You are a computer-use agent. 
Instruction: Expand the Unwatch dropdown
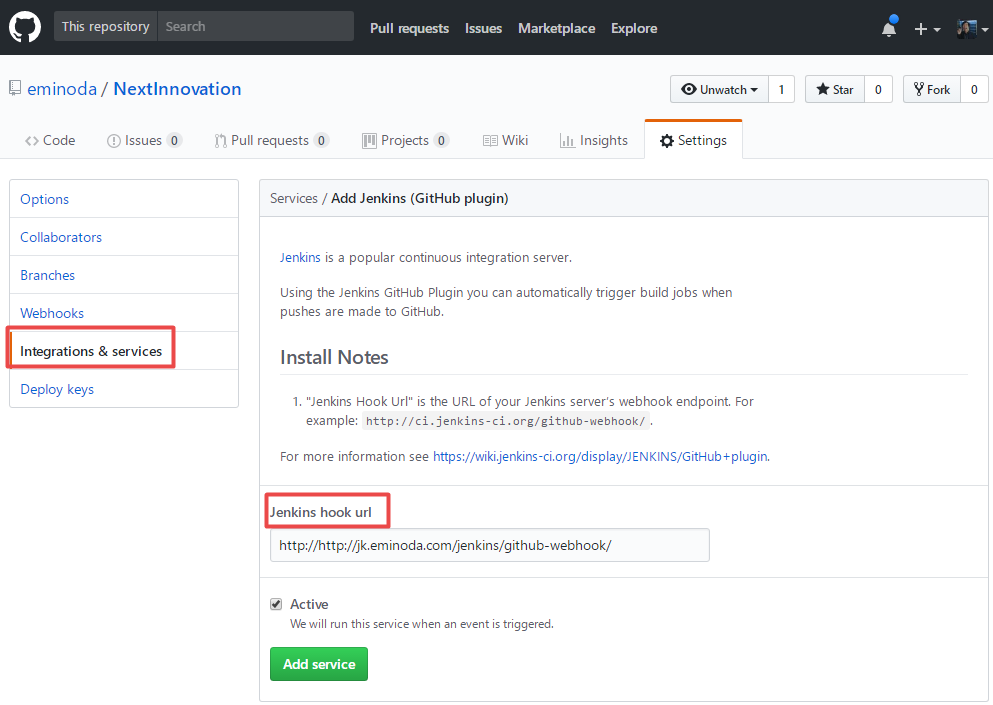pos(719,89)
